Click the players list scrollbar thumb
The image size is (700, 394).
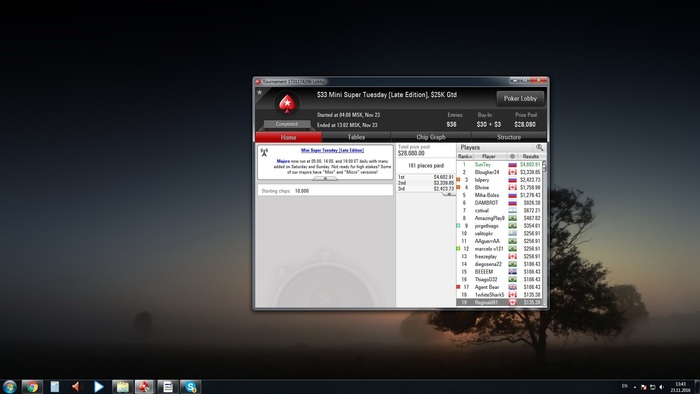[x=544, y=166]
